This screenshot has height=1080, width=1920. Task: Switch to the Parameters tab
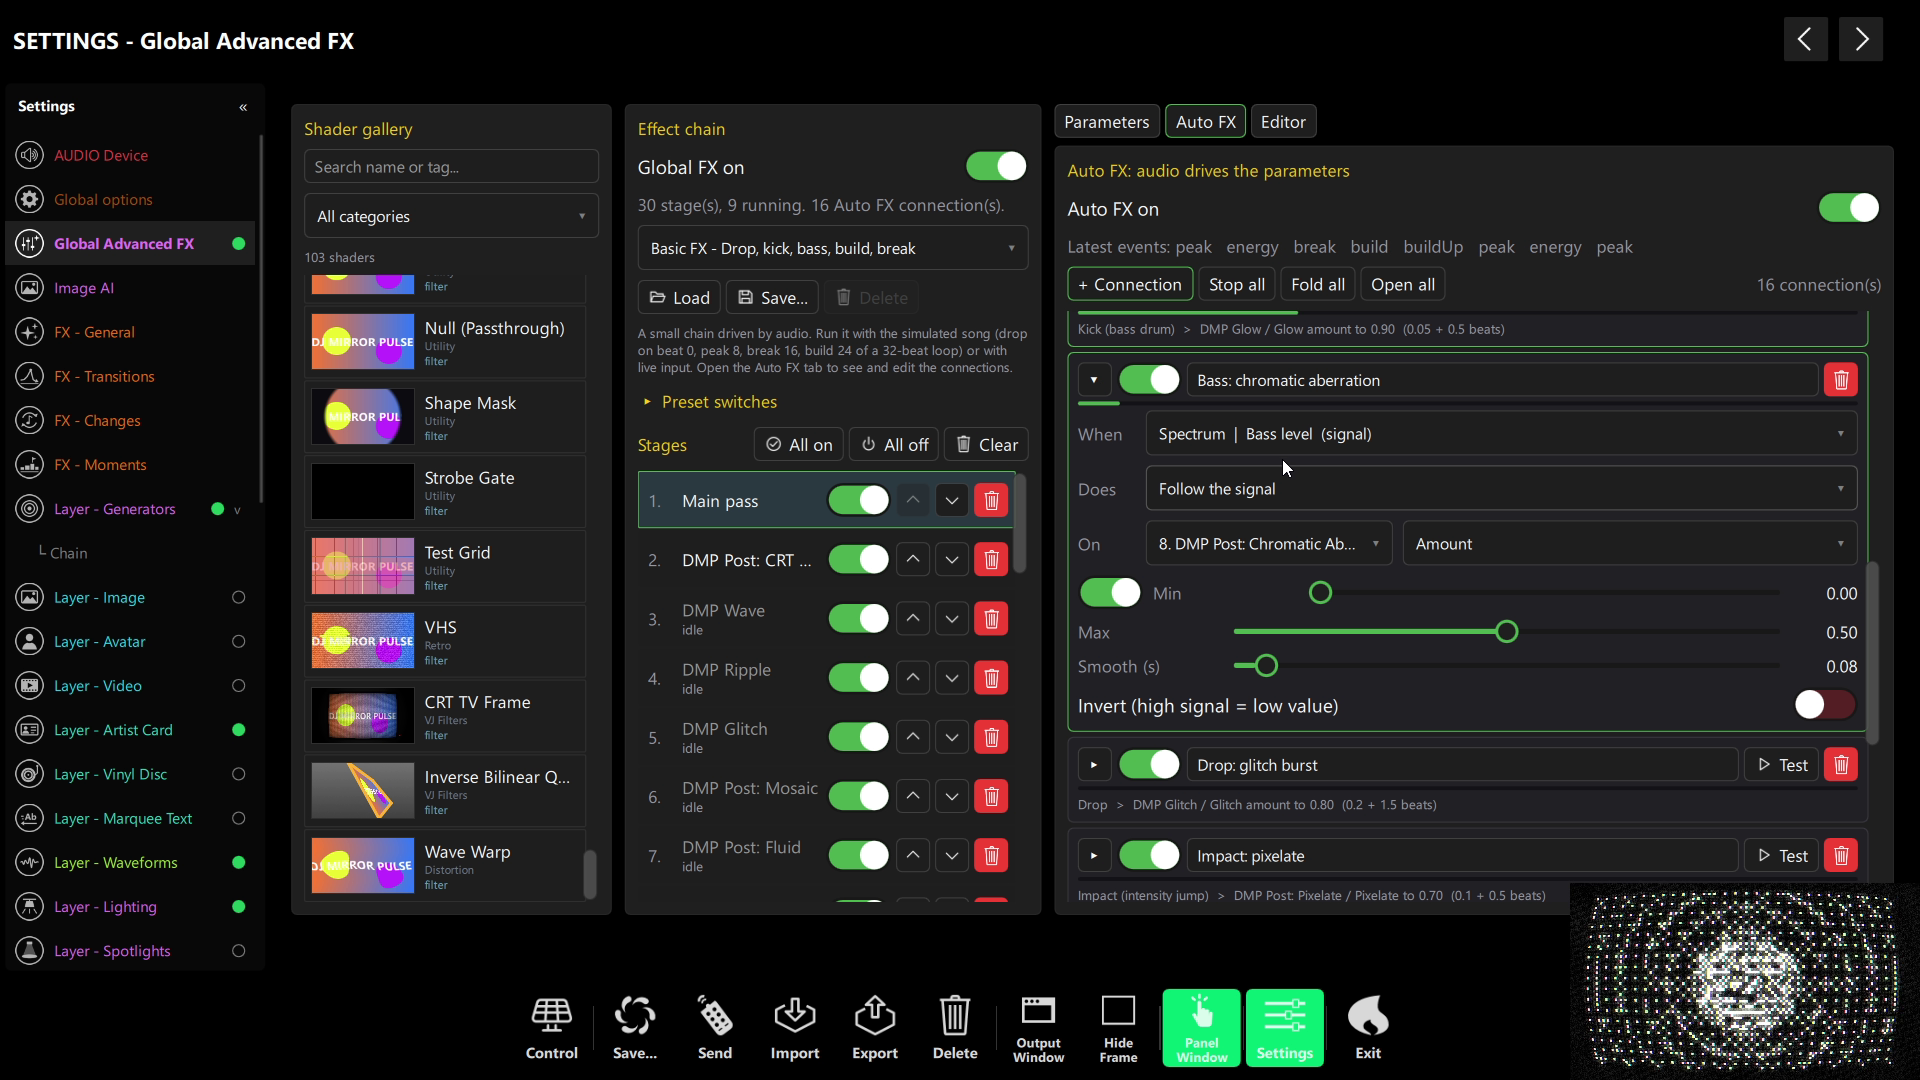click(1106, 122)
